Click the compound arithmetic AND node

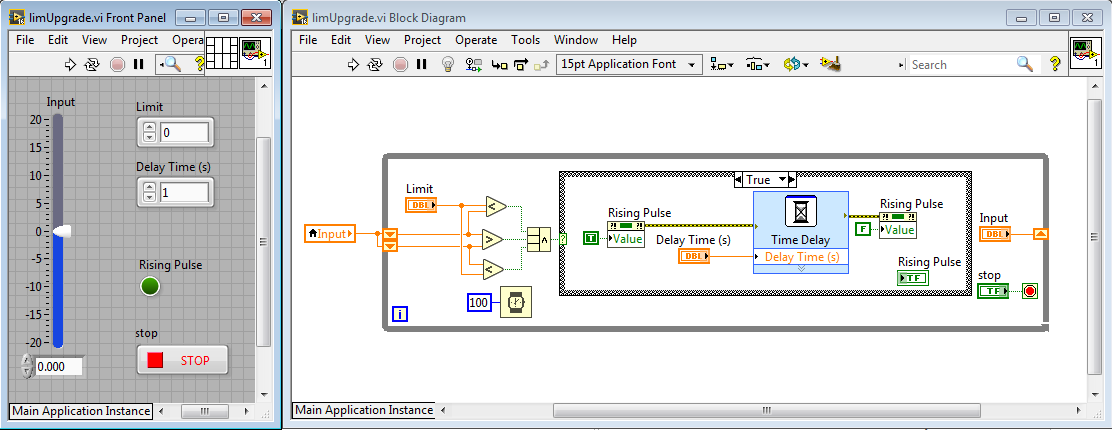[x=537, y=240]
